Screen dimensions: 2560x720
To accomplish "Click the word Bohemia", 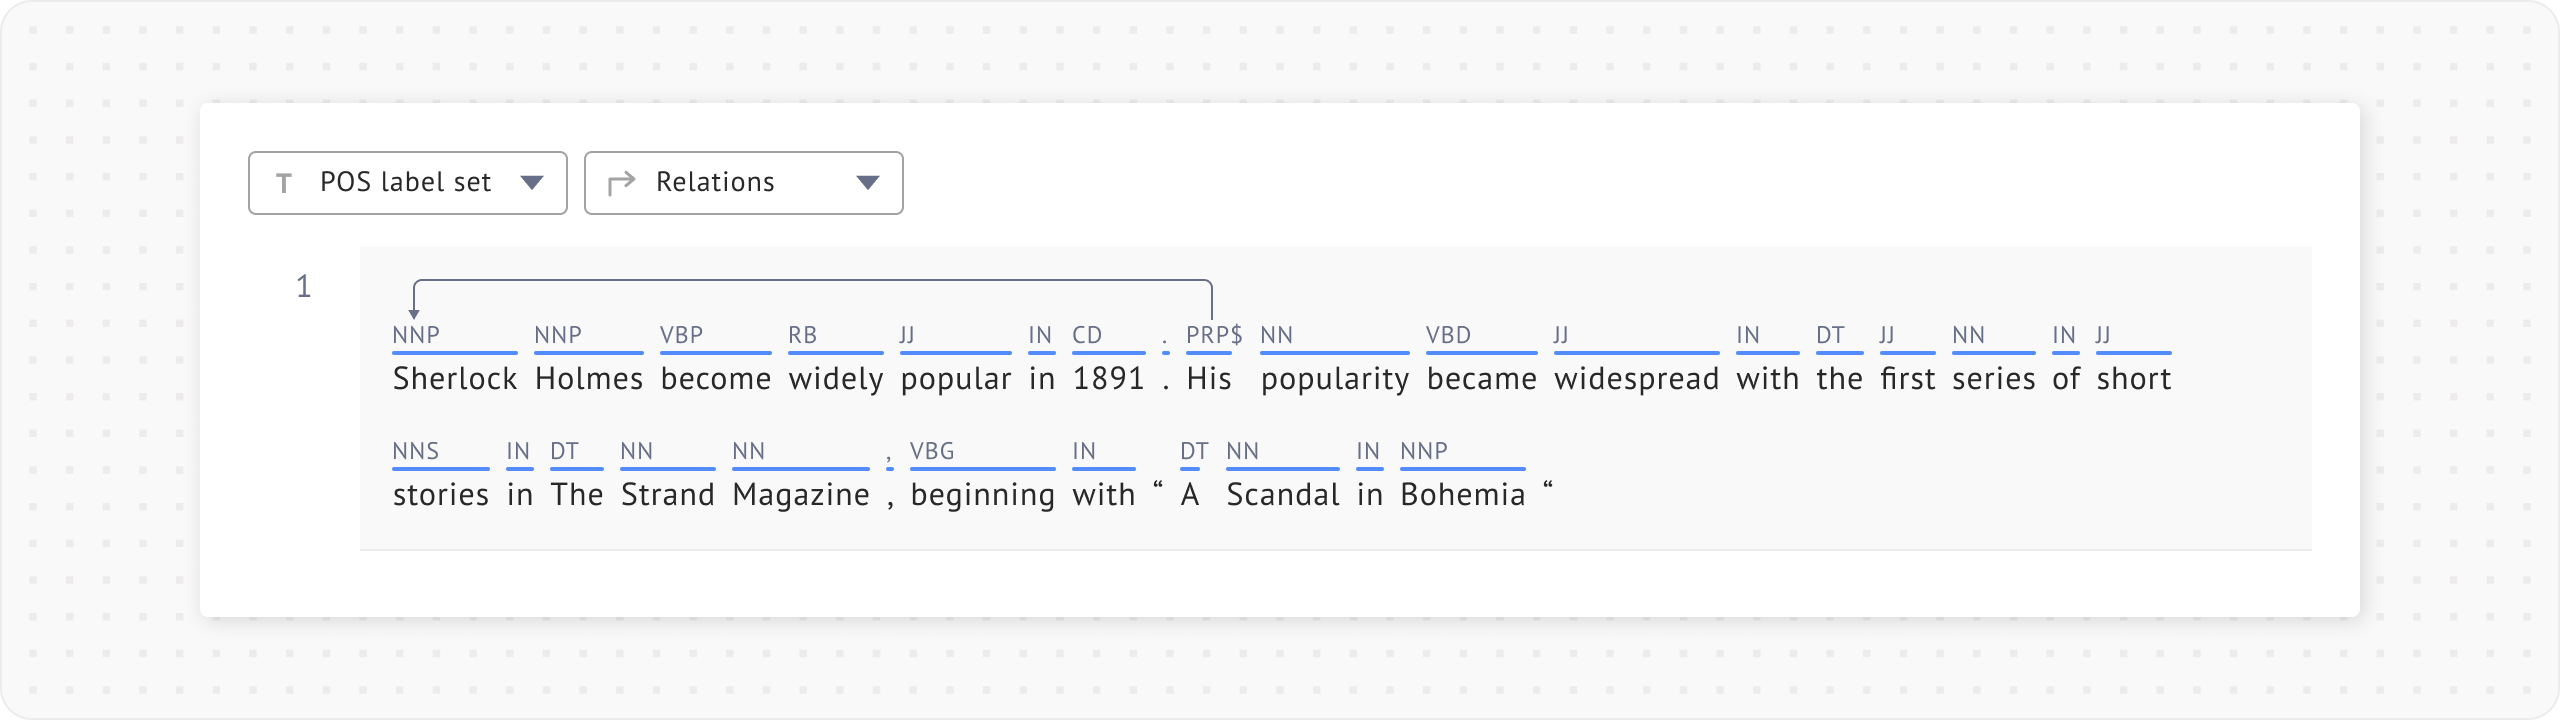I will 1463,495.
